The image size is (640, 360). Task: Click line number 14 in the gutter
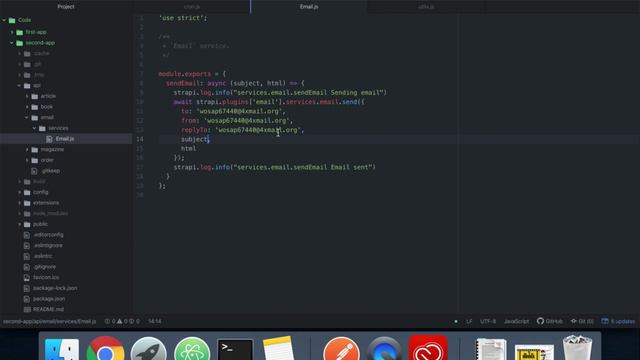point(140,139)
